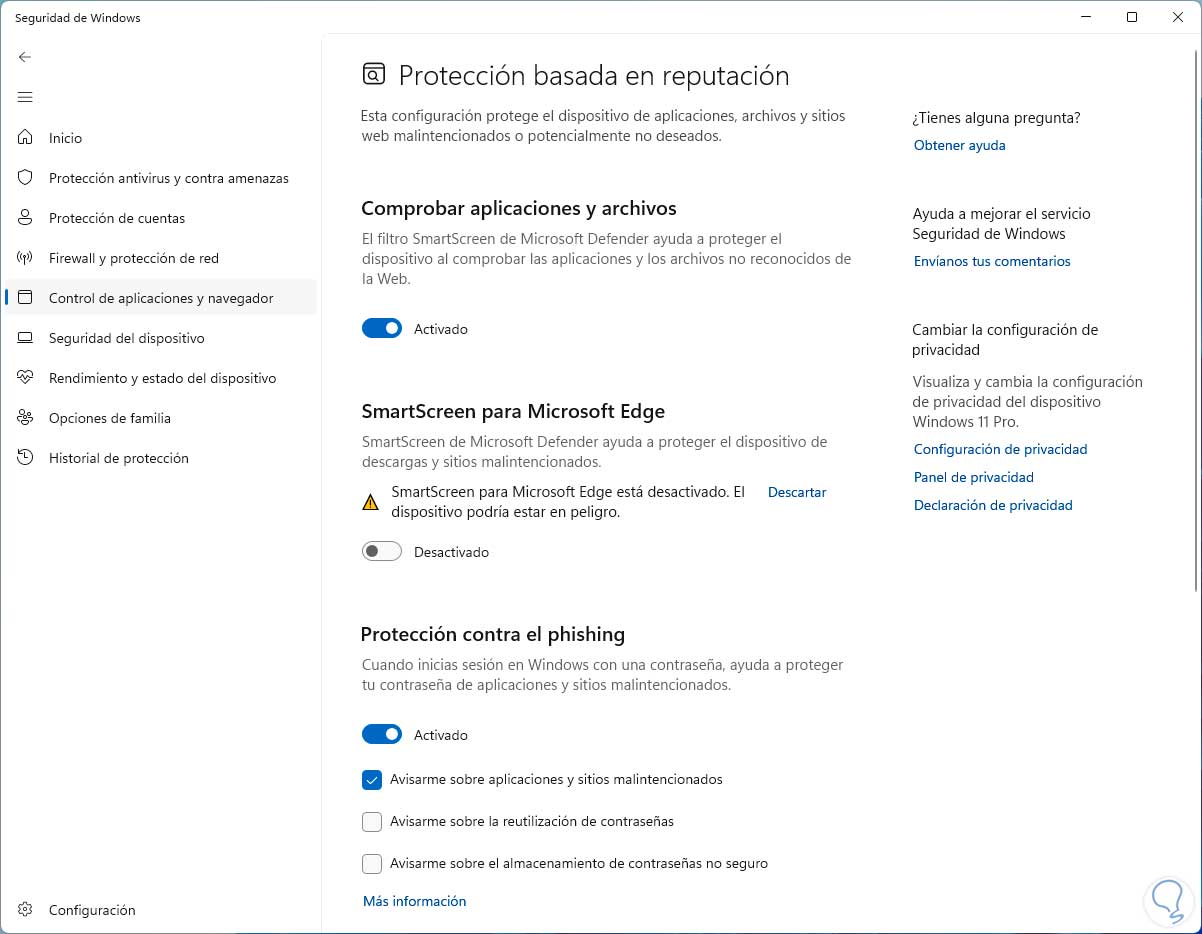
Task: Click the device performance heart icon
Action: (x=26, y=378)
